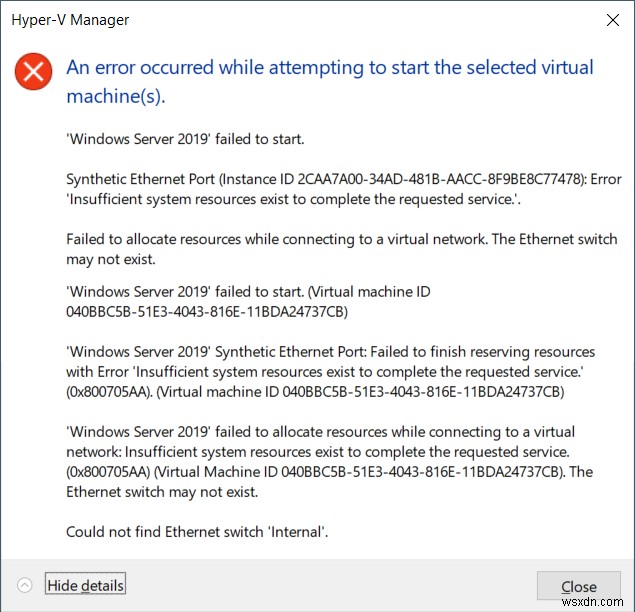635x612 pixels.
Task: Click 'failed to allocate resources while connecting to a virtual' line
Action: tap(320, 432)
